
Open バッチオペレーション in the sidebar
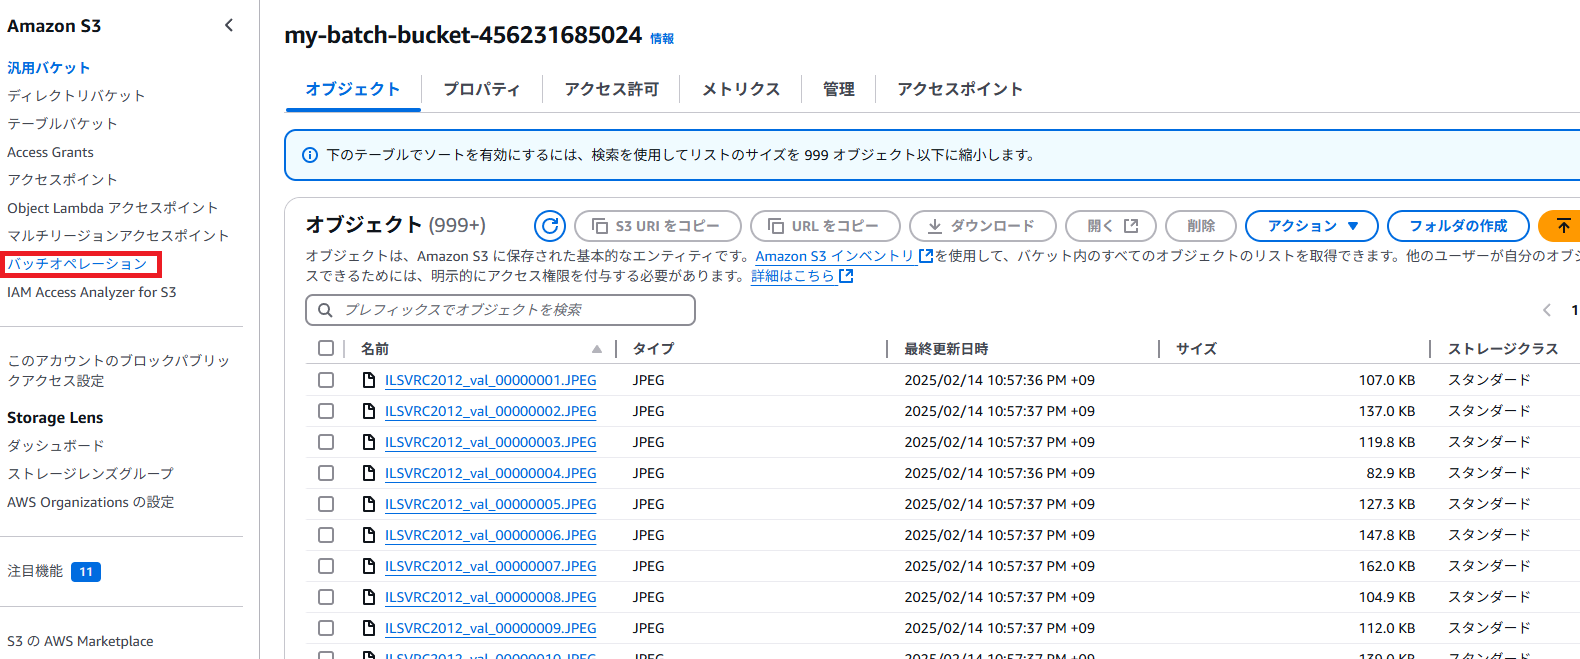77,264
